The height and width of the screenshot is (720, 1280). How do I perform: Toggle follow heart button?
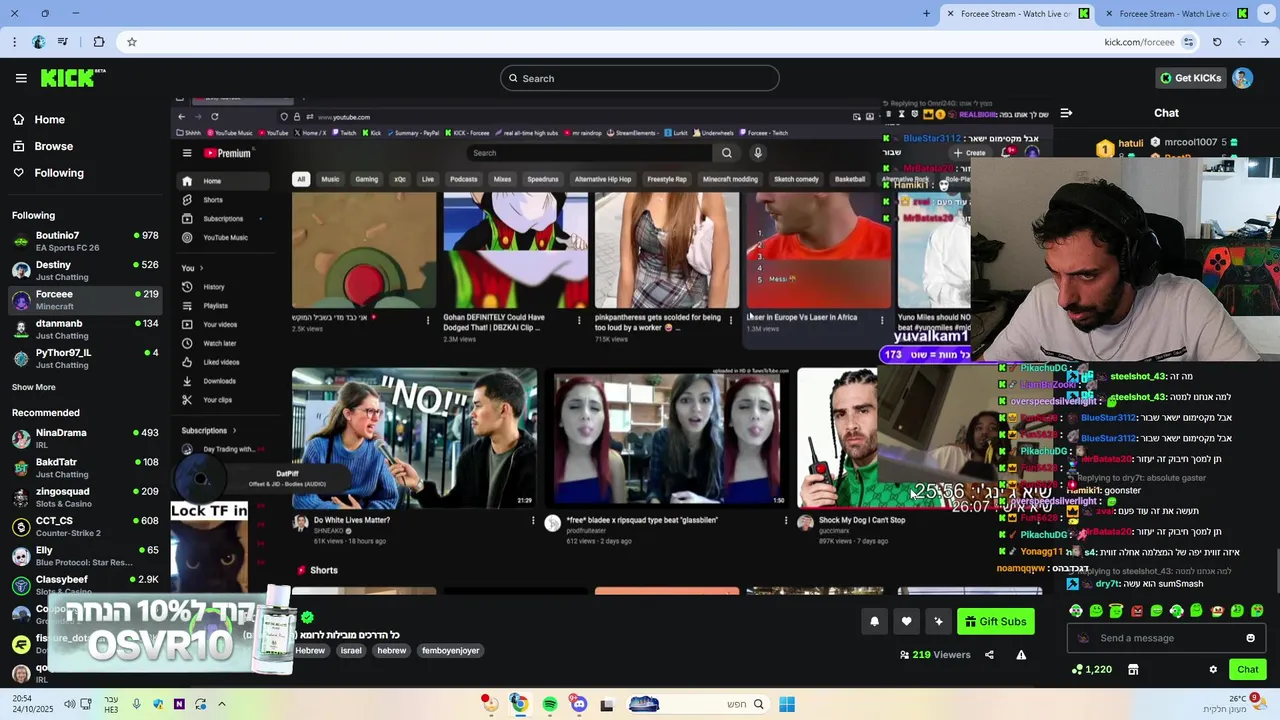click(906, 622)
